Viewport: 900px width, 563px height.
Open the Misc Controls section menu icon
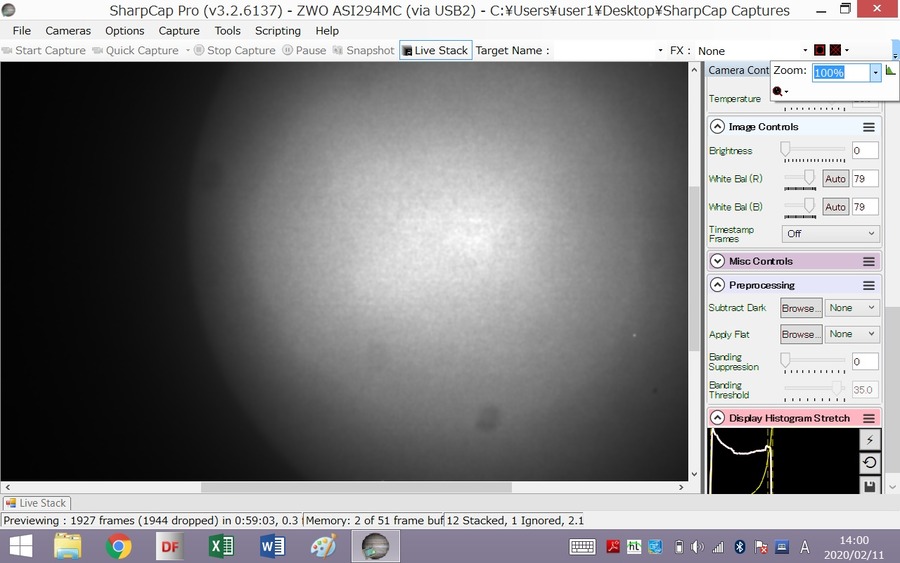click(x=868, y=262)
